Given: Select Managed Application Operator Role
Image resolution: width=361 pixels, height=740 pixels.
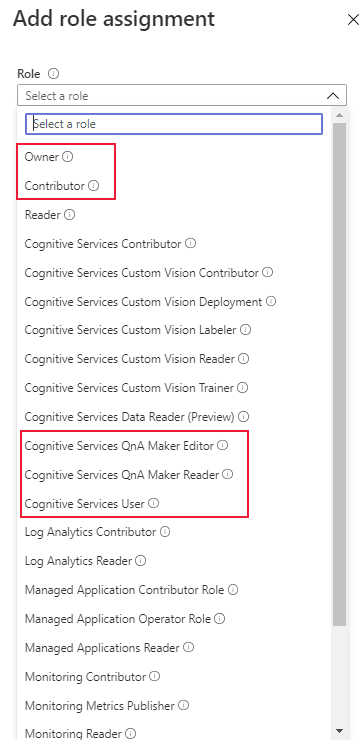Looking at the screenshot, I should (x=118, y=618).
